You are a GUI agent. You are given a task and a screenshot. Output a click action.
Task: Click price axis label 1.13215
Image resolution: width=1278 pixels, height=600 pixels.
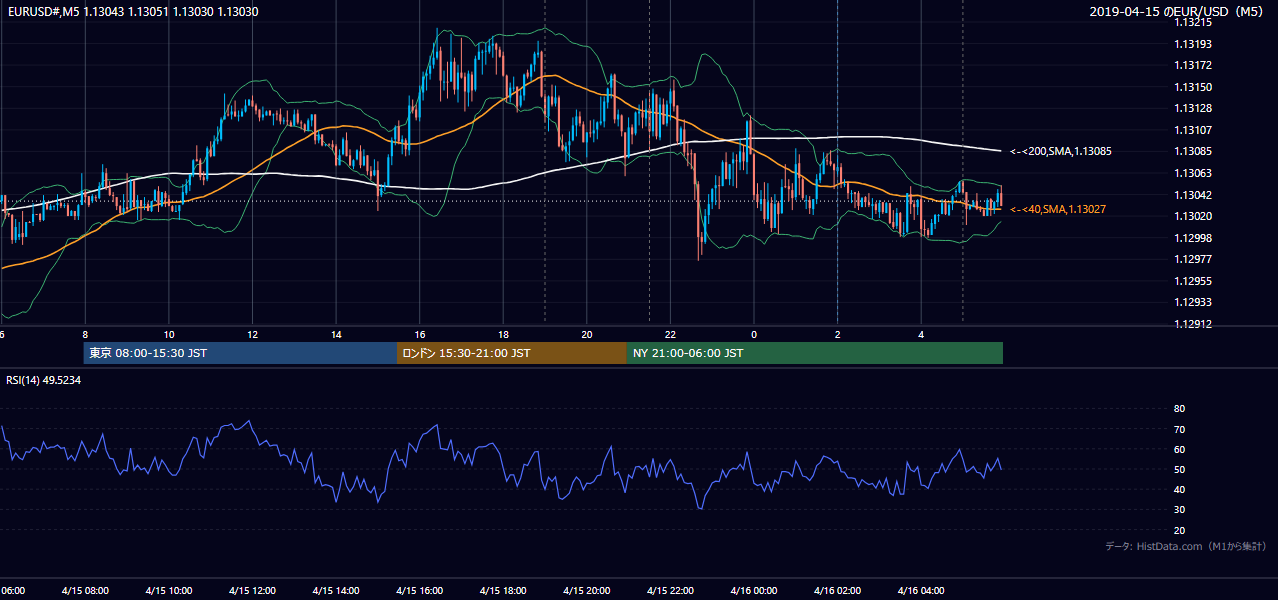(x=1193, y=22)
